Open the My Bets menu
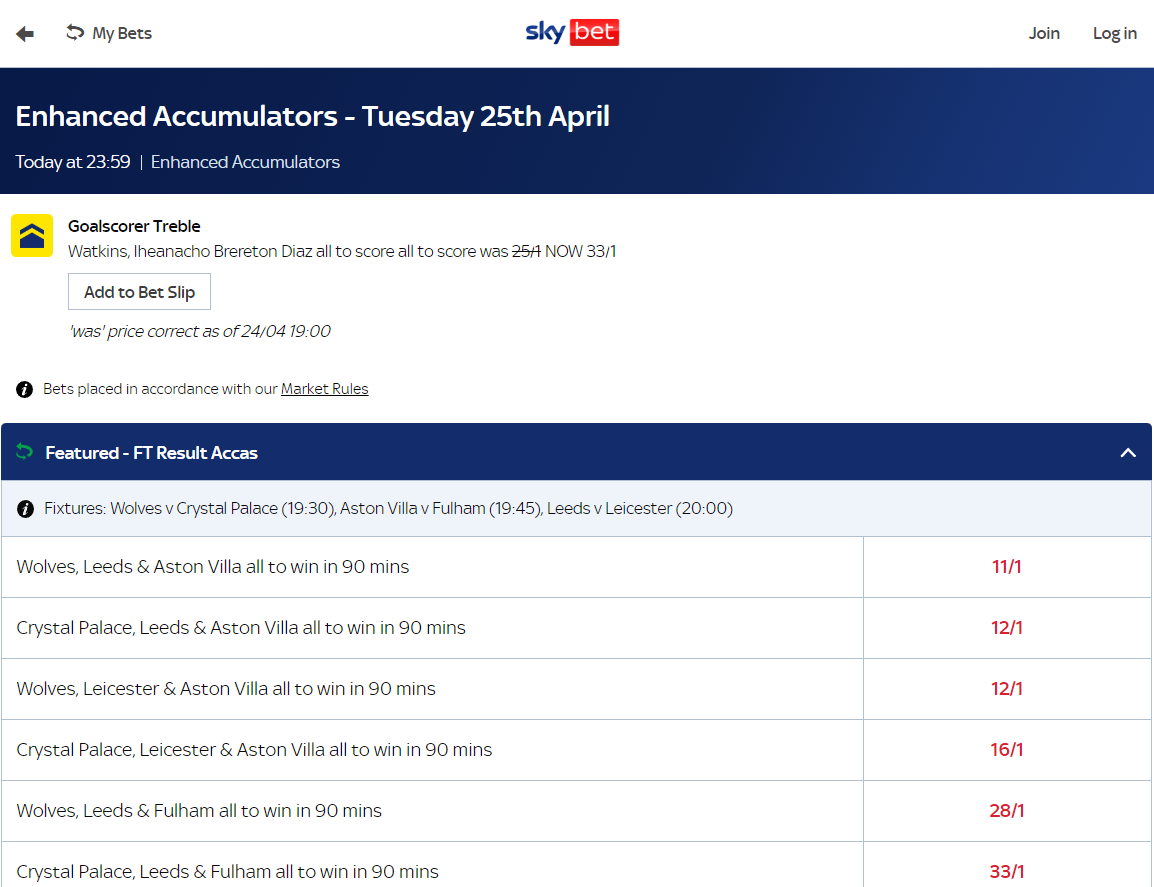 point(120,32)
